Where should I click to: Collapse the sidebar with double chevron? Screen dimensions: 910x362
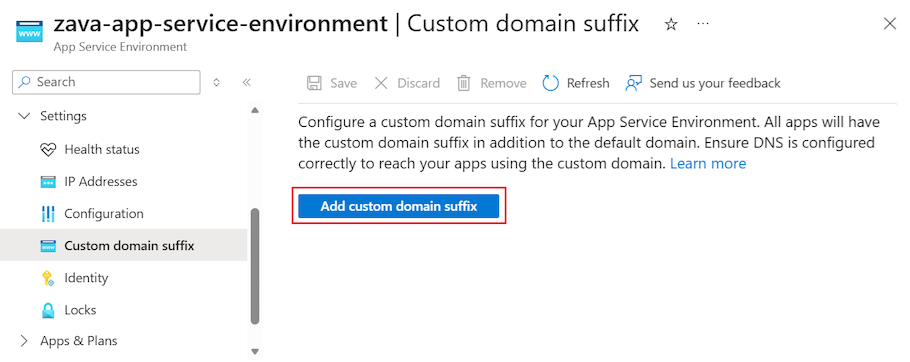247,82
